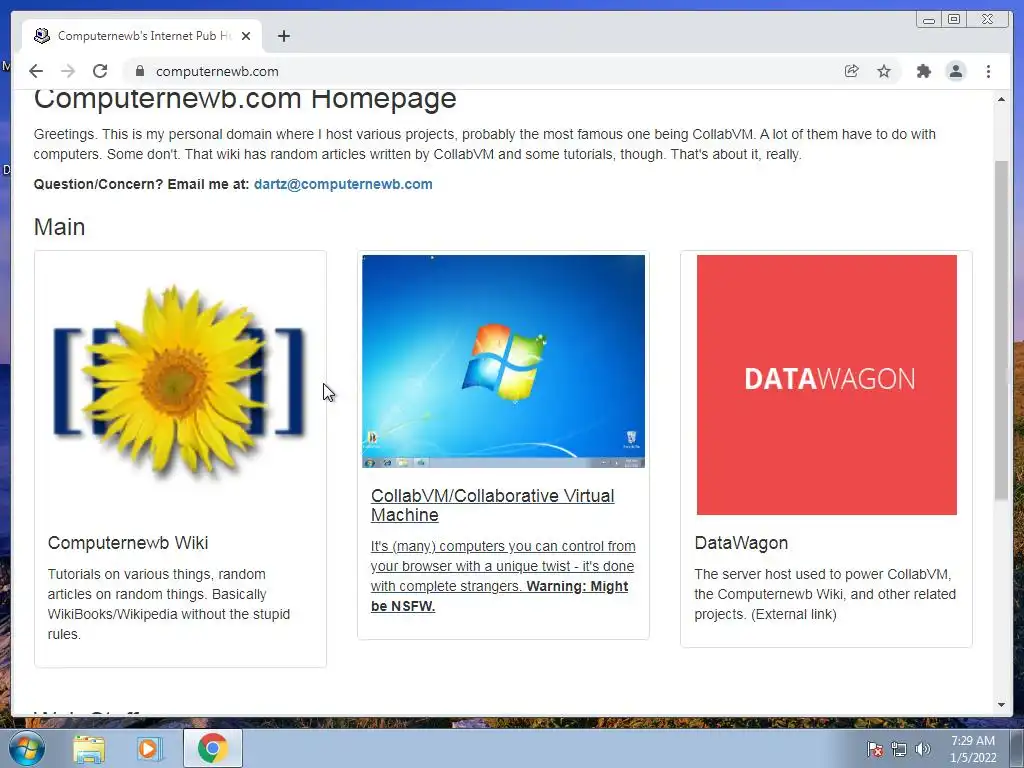The width and height of the screenshot is (1024, 768).
Task: Open the volume speaker tray icon
Action: tap(923, 749)
